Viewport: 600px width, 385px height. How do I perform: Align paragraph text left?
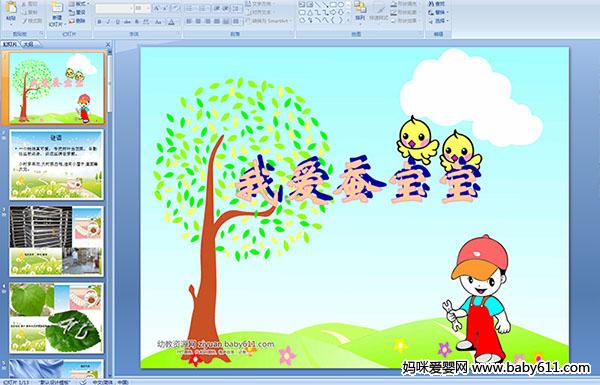point(189,21)
